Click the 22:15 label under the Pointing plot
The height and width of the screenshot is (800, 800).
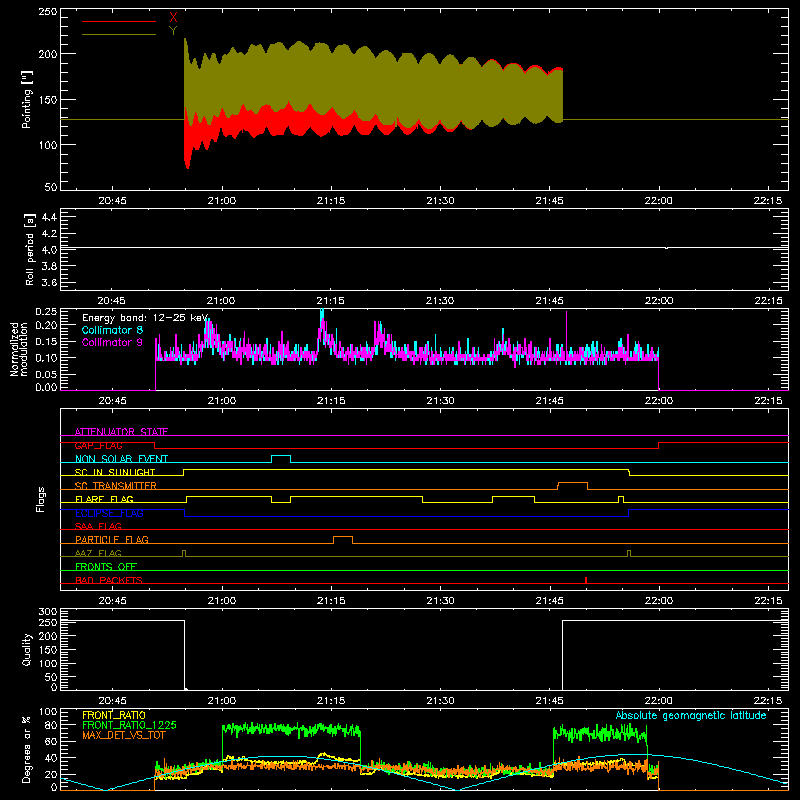tap(767, 201)
